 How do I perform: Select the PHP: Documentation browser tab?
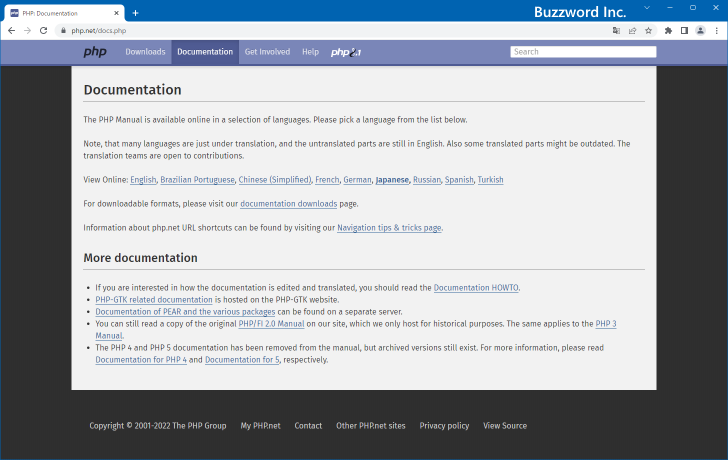coord(64,13)
